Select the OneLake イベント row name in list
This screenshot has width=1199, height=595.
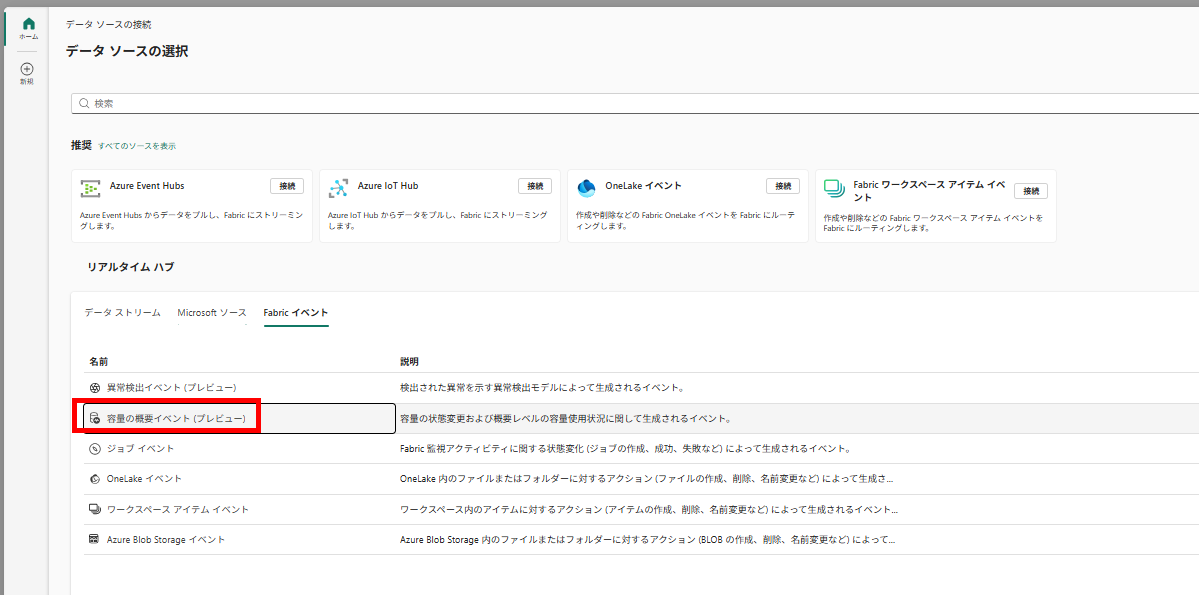tap(145, 479)
